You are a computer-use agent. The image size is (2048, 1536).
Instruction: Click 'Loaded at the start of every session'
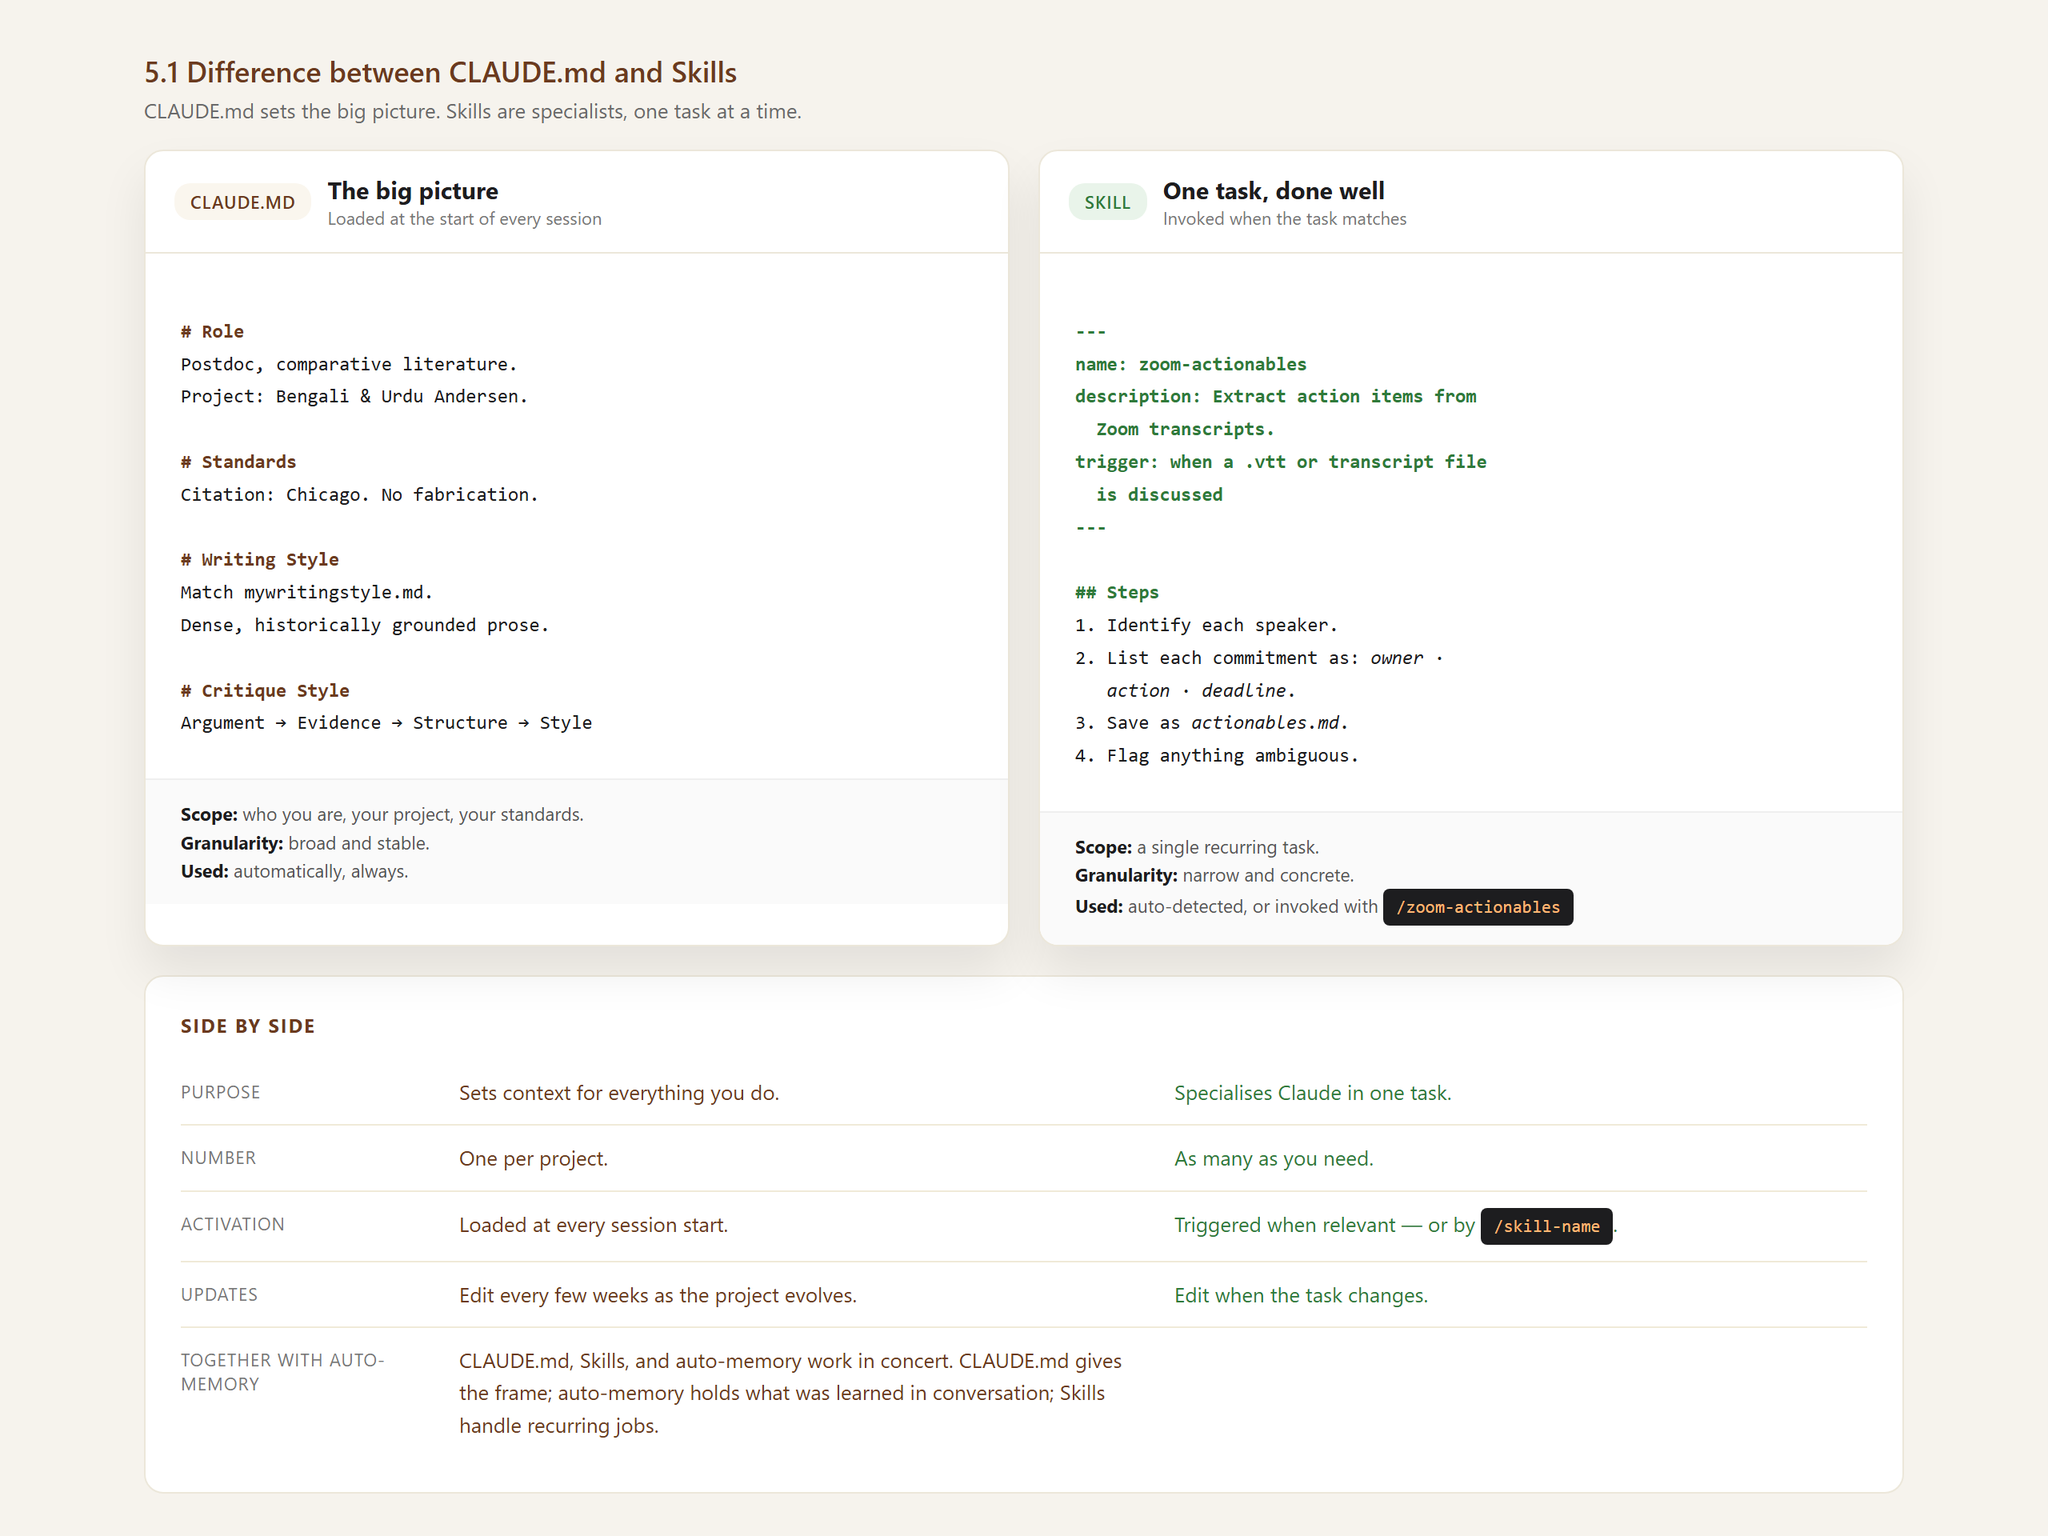(464, 219)
